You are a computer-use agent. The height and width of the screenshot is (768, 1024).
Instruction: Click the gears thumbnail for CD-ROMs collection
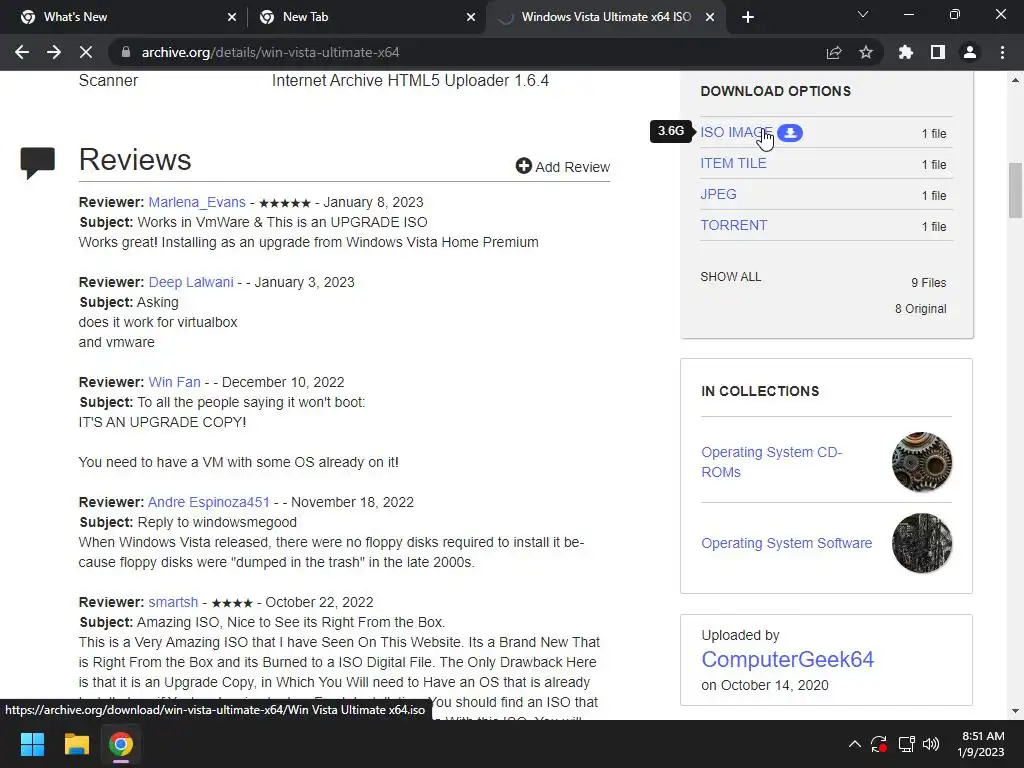coord(921,462)
